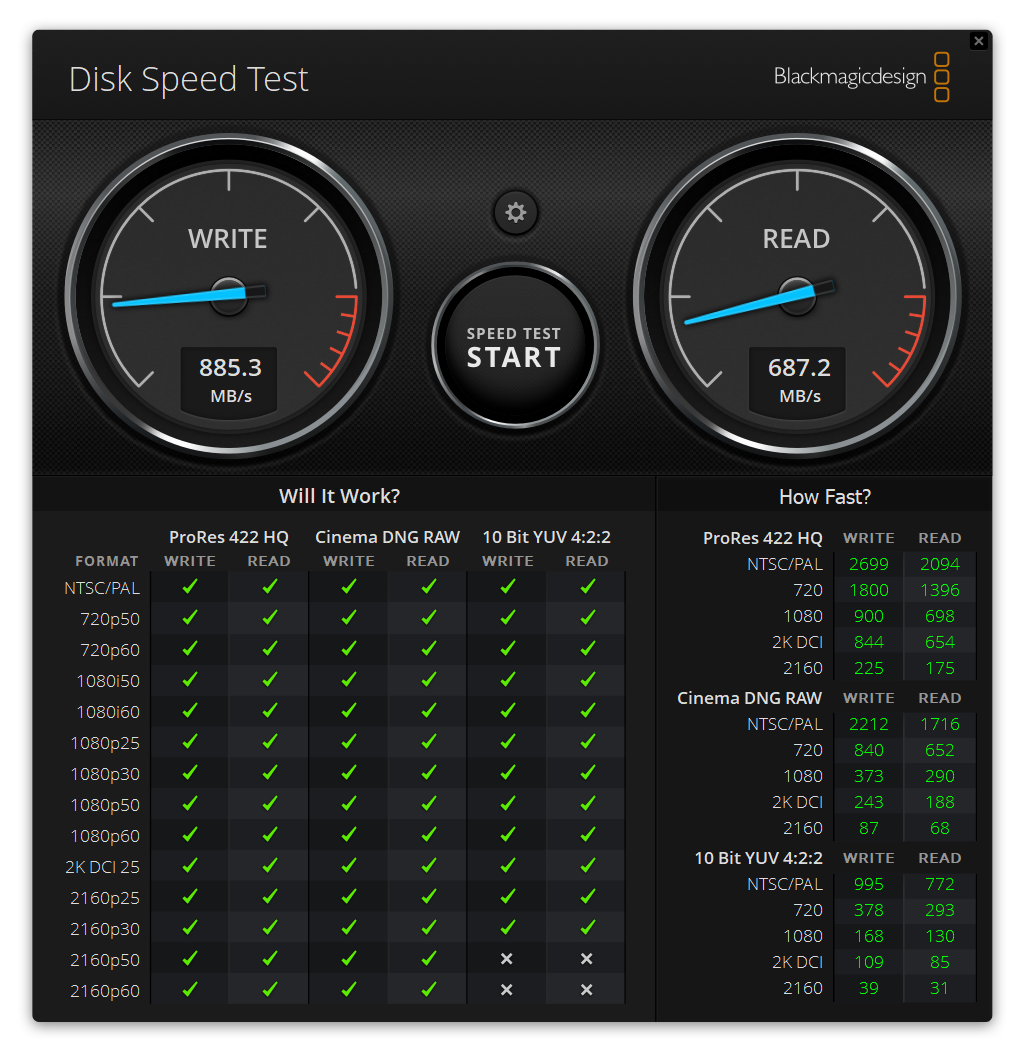Click the 1080p25 Cinema DNG RAW write checkmark
Viewport: 1025px width, 1058px height.
coord(348,742)
